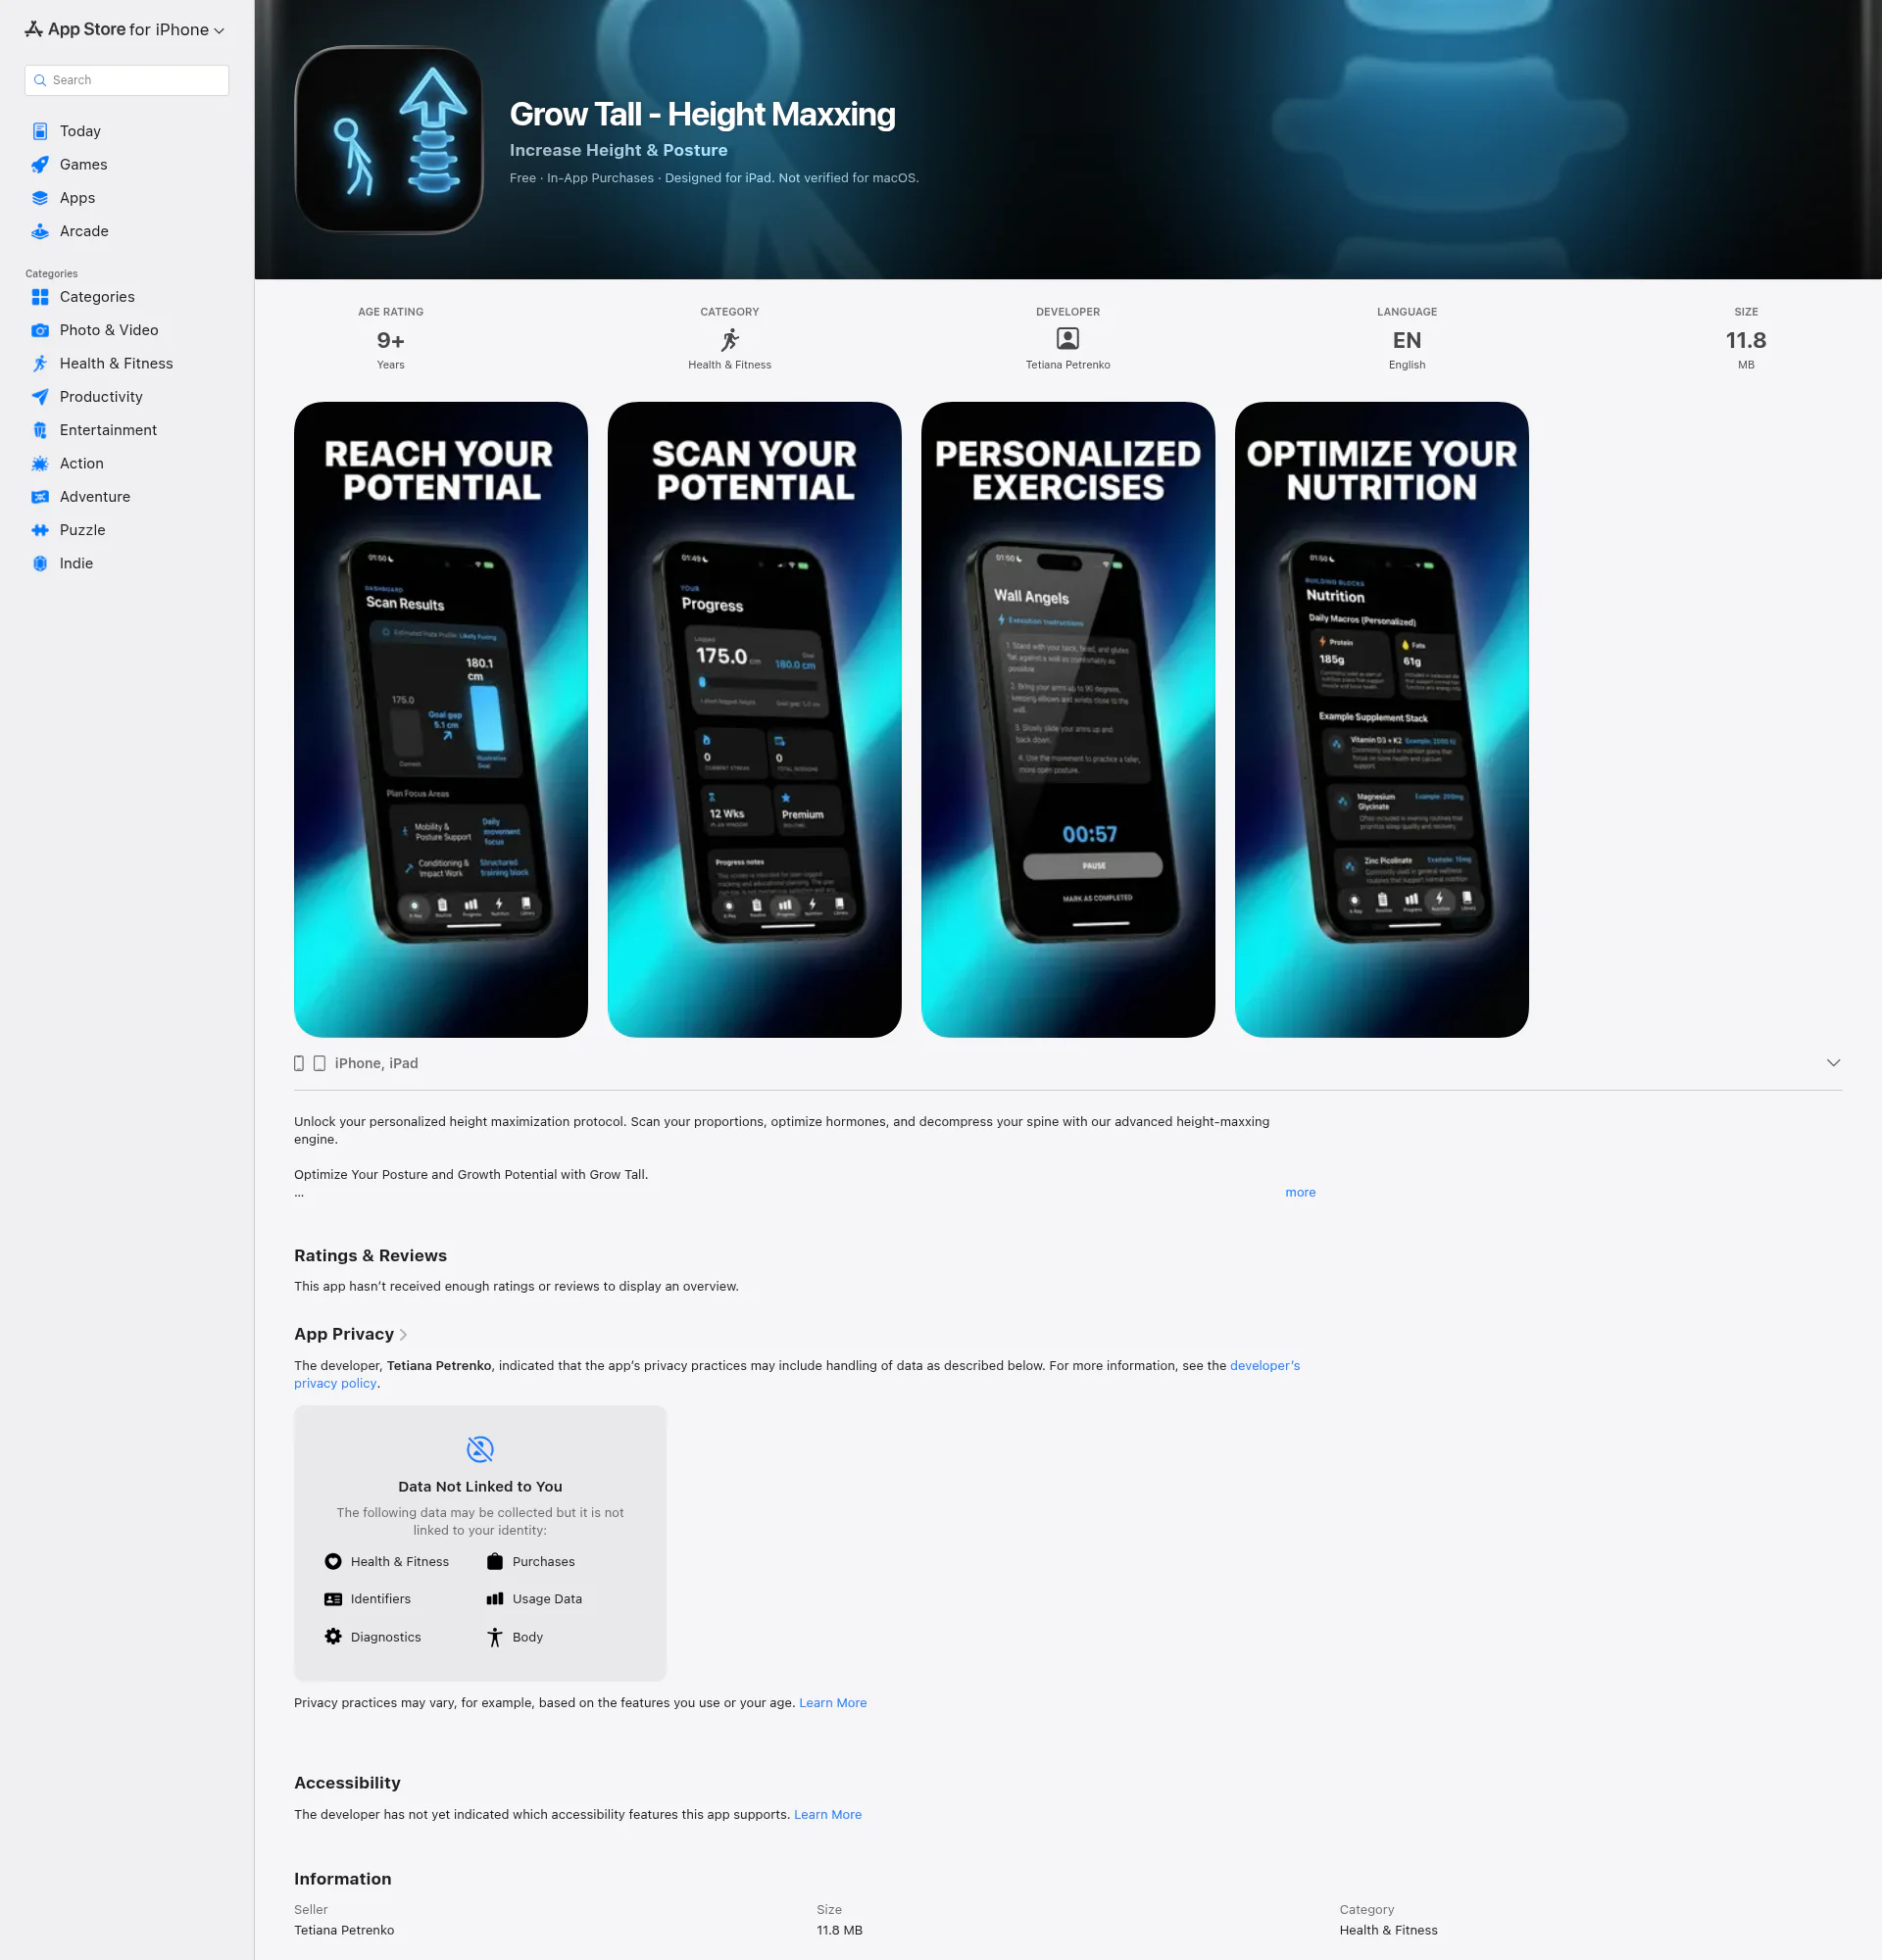Click the Indie category icon

click(40, 563)
